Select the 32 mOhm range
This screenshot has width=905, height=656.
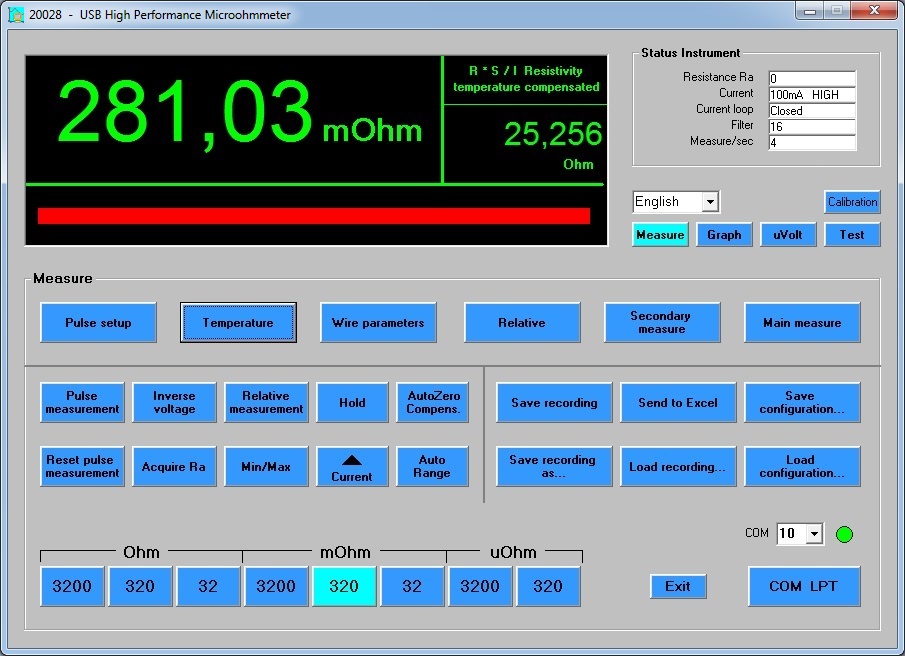[412, 587]
